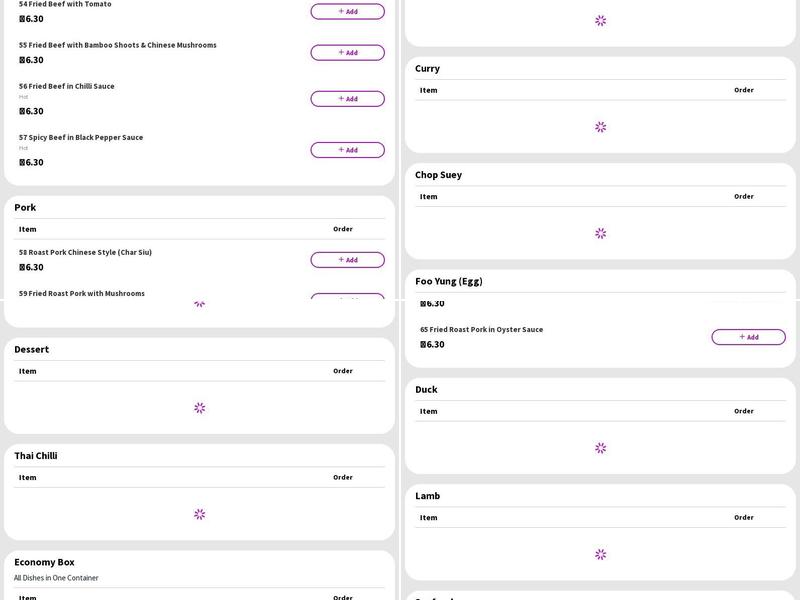Click the Order column header in the Duck table
Viewport: 800px width, 600px height.
743,411
